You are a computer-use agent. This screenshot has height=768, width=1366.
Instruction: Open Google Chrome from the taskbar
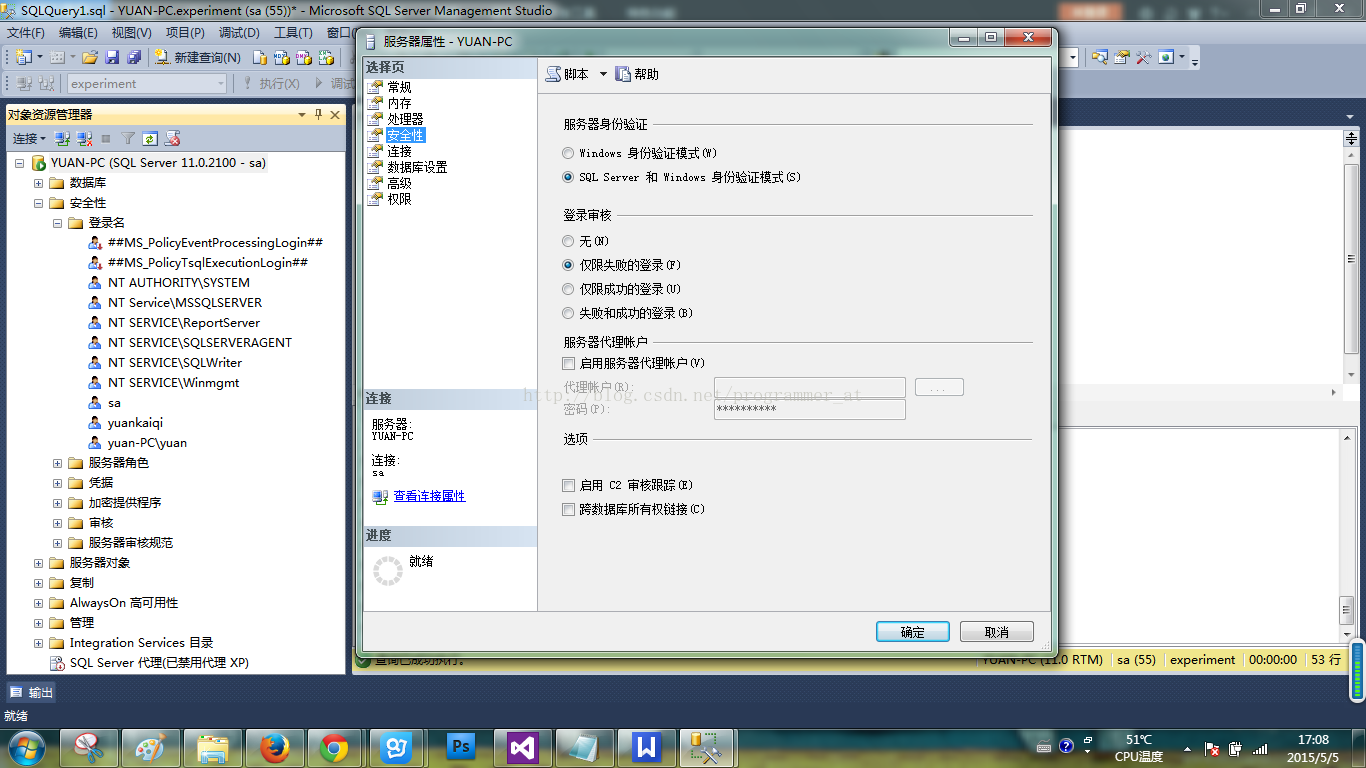coord(334,747)
